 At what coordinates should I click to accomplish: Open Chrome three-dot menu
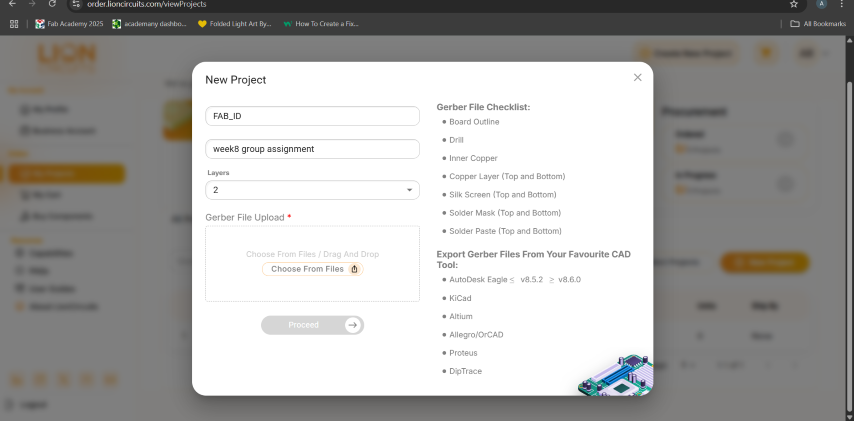pyautogui.click(x=841, y=4)
